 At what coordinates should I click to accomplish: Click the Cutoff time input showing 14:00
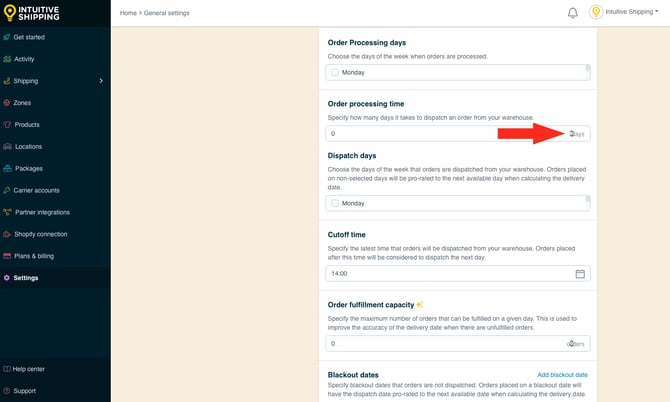pos(458,273)
